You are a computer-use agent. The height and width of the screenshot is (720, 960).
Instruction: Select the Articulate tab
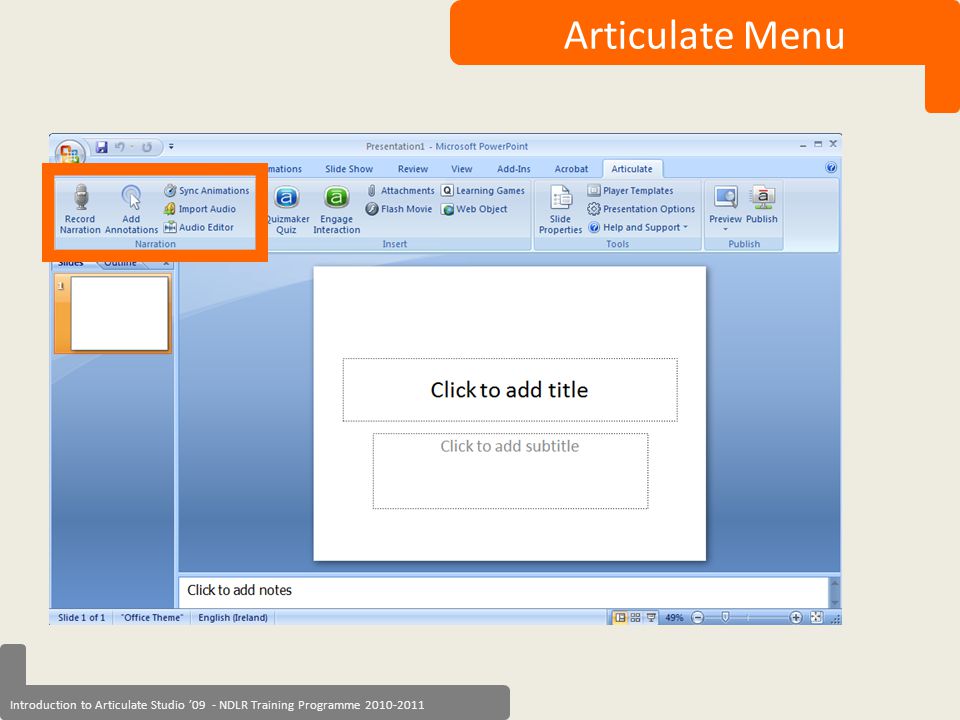[632, 169]
